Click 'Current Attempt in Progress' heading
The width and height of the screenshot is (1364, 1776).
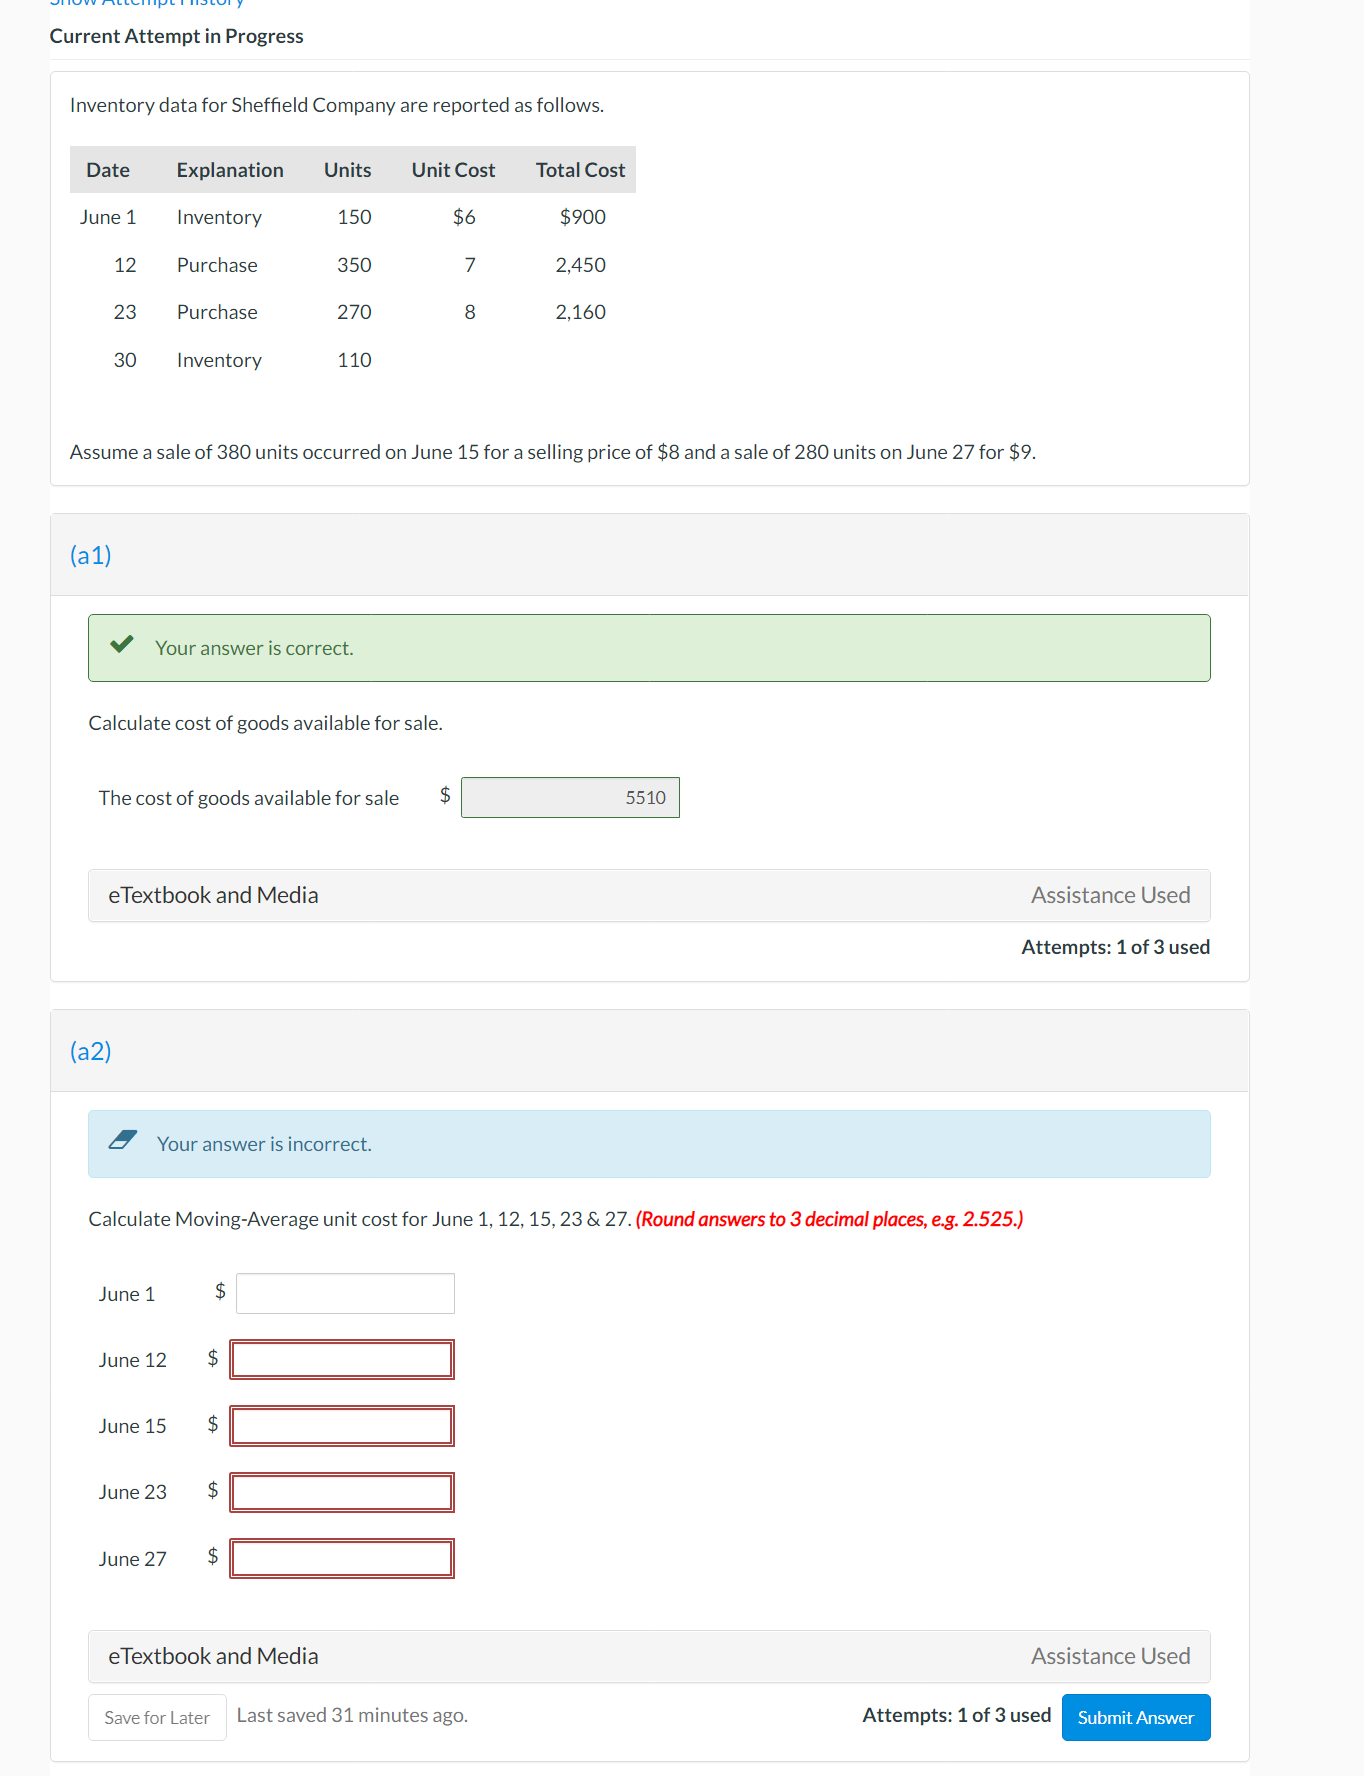coord(176,36)
